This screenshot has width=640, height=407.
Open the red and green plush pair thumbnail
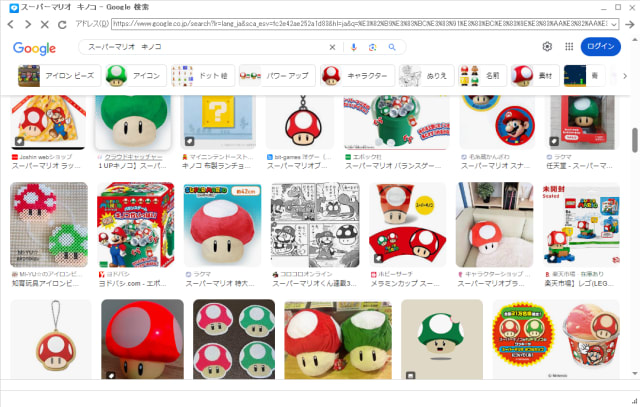338,340
